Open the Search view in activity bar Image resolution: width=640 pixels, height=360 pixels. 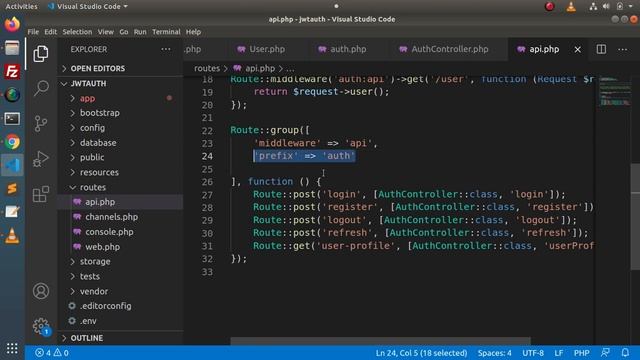[41, 88]
